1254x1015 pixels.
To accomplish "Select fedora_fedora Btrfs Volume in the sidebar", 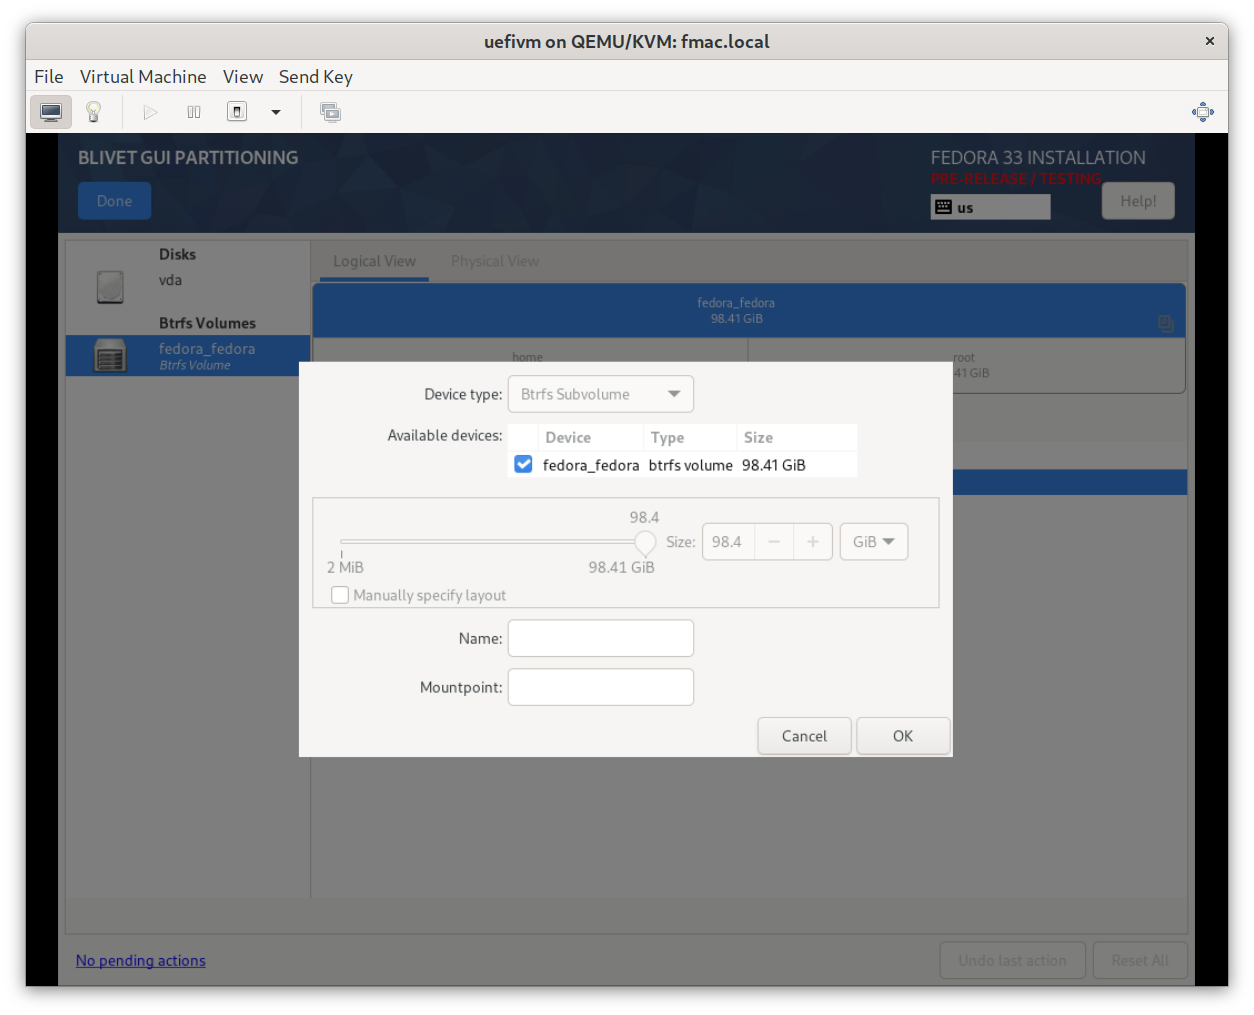I will coord(188,355).
